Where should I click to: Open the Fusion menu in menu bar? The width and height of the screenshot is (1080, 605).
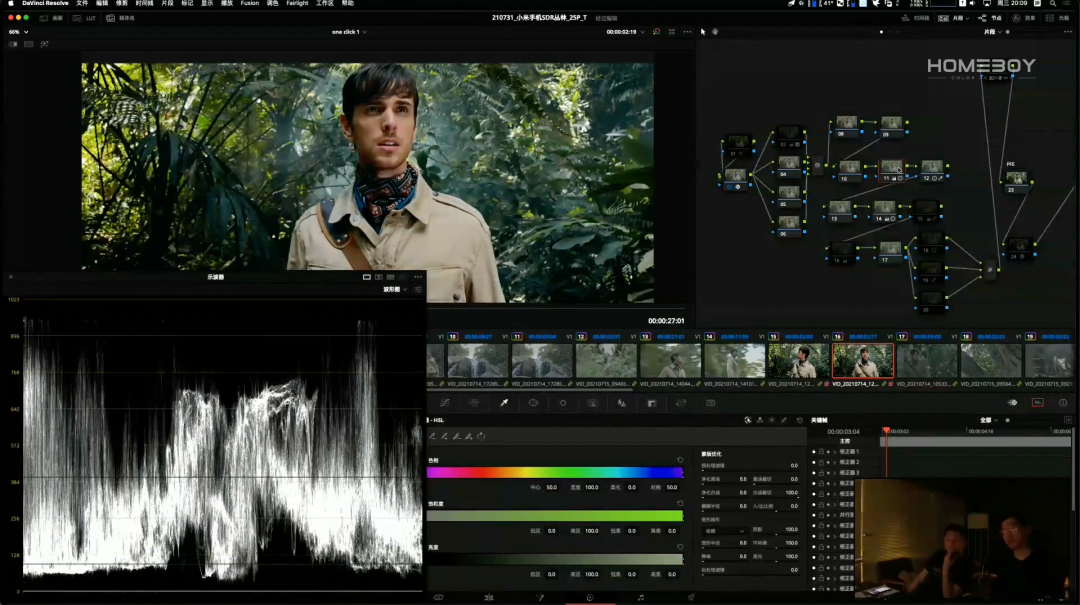[x=249, y=4]
